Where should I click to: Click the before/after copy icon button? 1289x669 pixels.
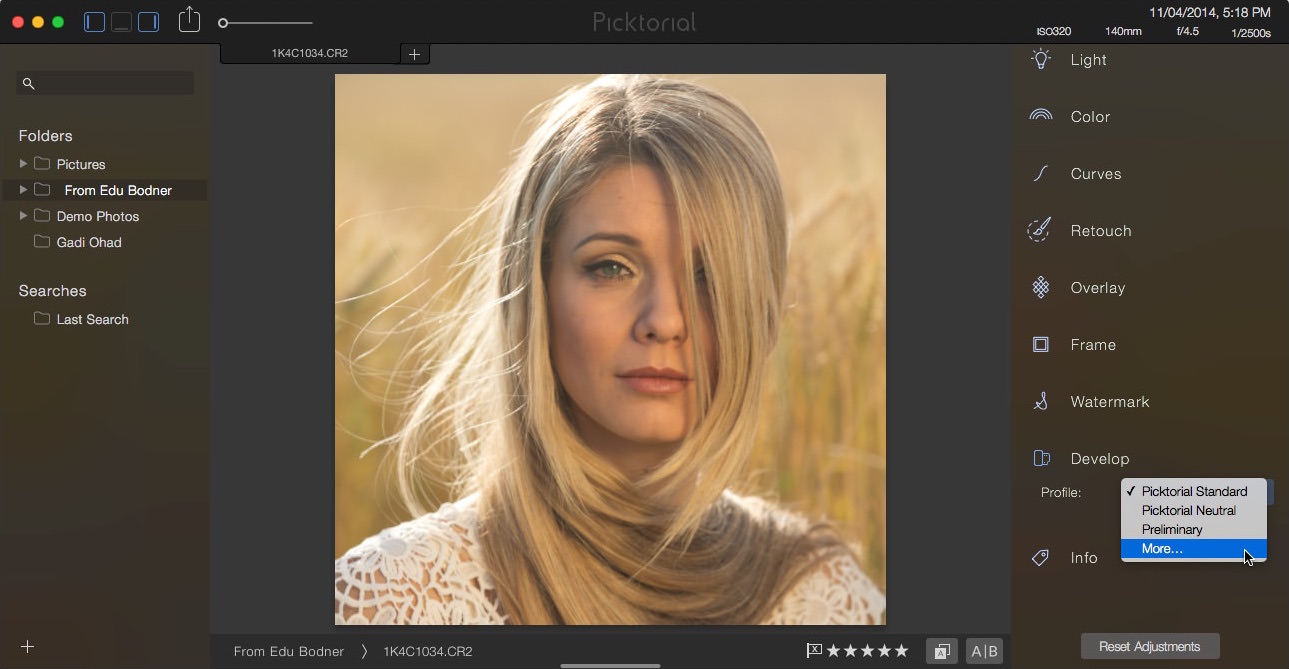(x=942, y=651)
